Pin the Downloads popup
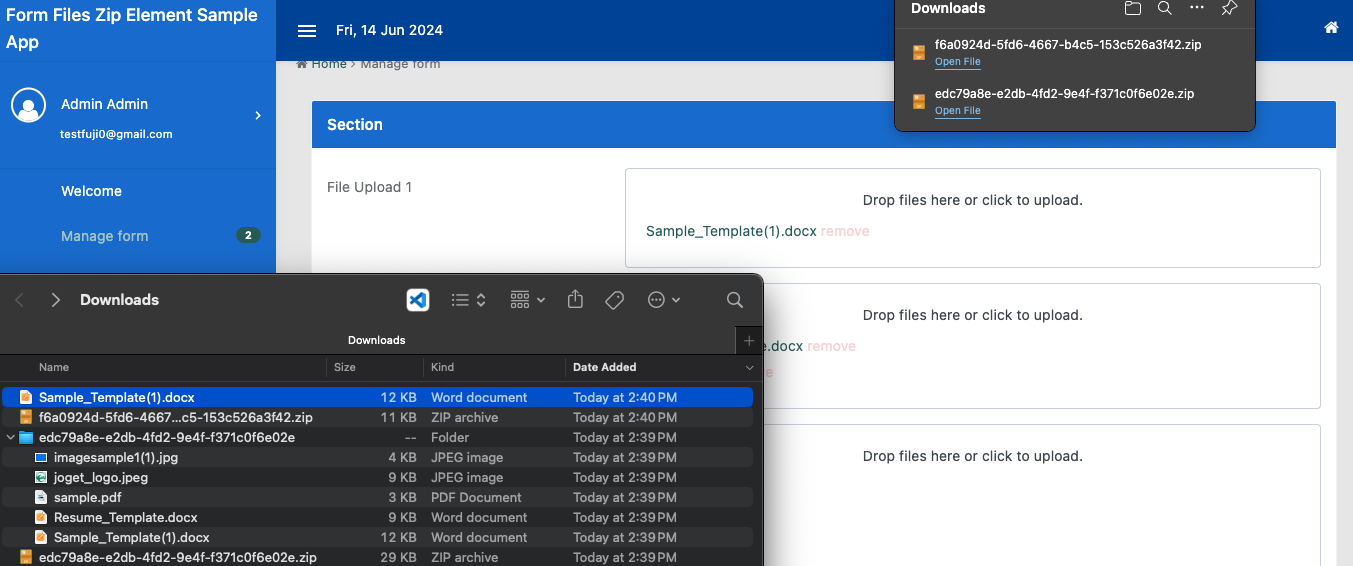This screenshot has width=1353, height=566. tap(1230, 8)
